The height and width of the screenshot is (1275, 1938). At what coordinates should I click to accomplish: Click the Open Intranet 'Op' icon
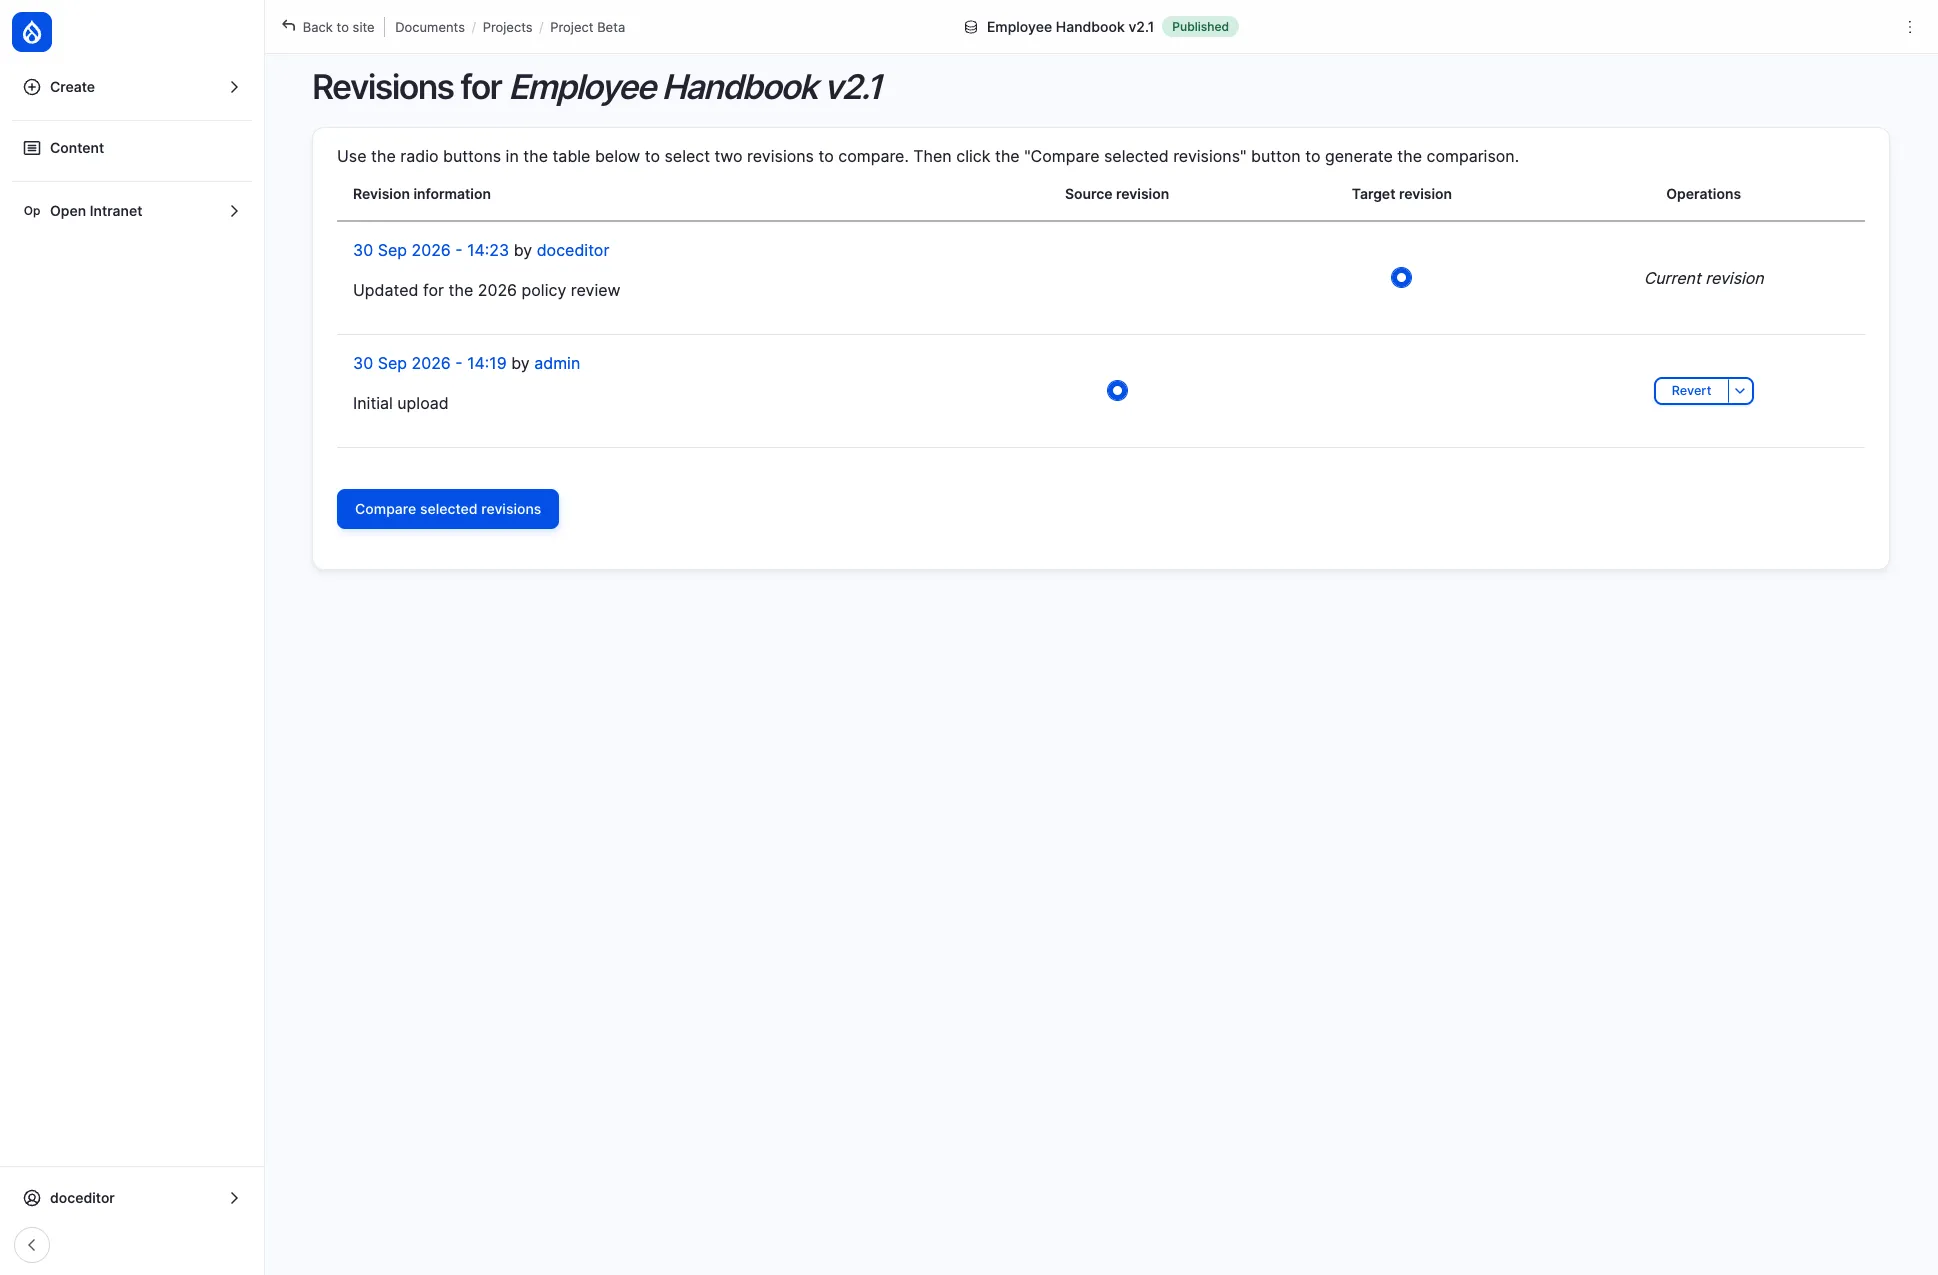click(32, 211)
